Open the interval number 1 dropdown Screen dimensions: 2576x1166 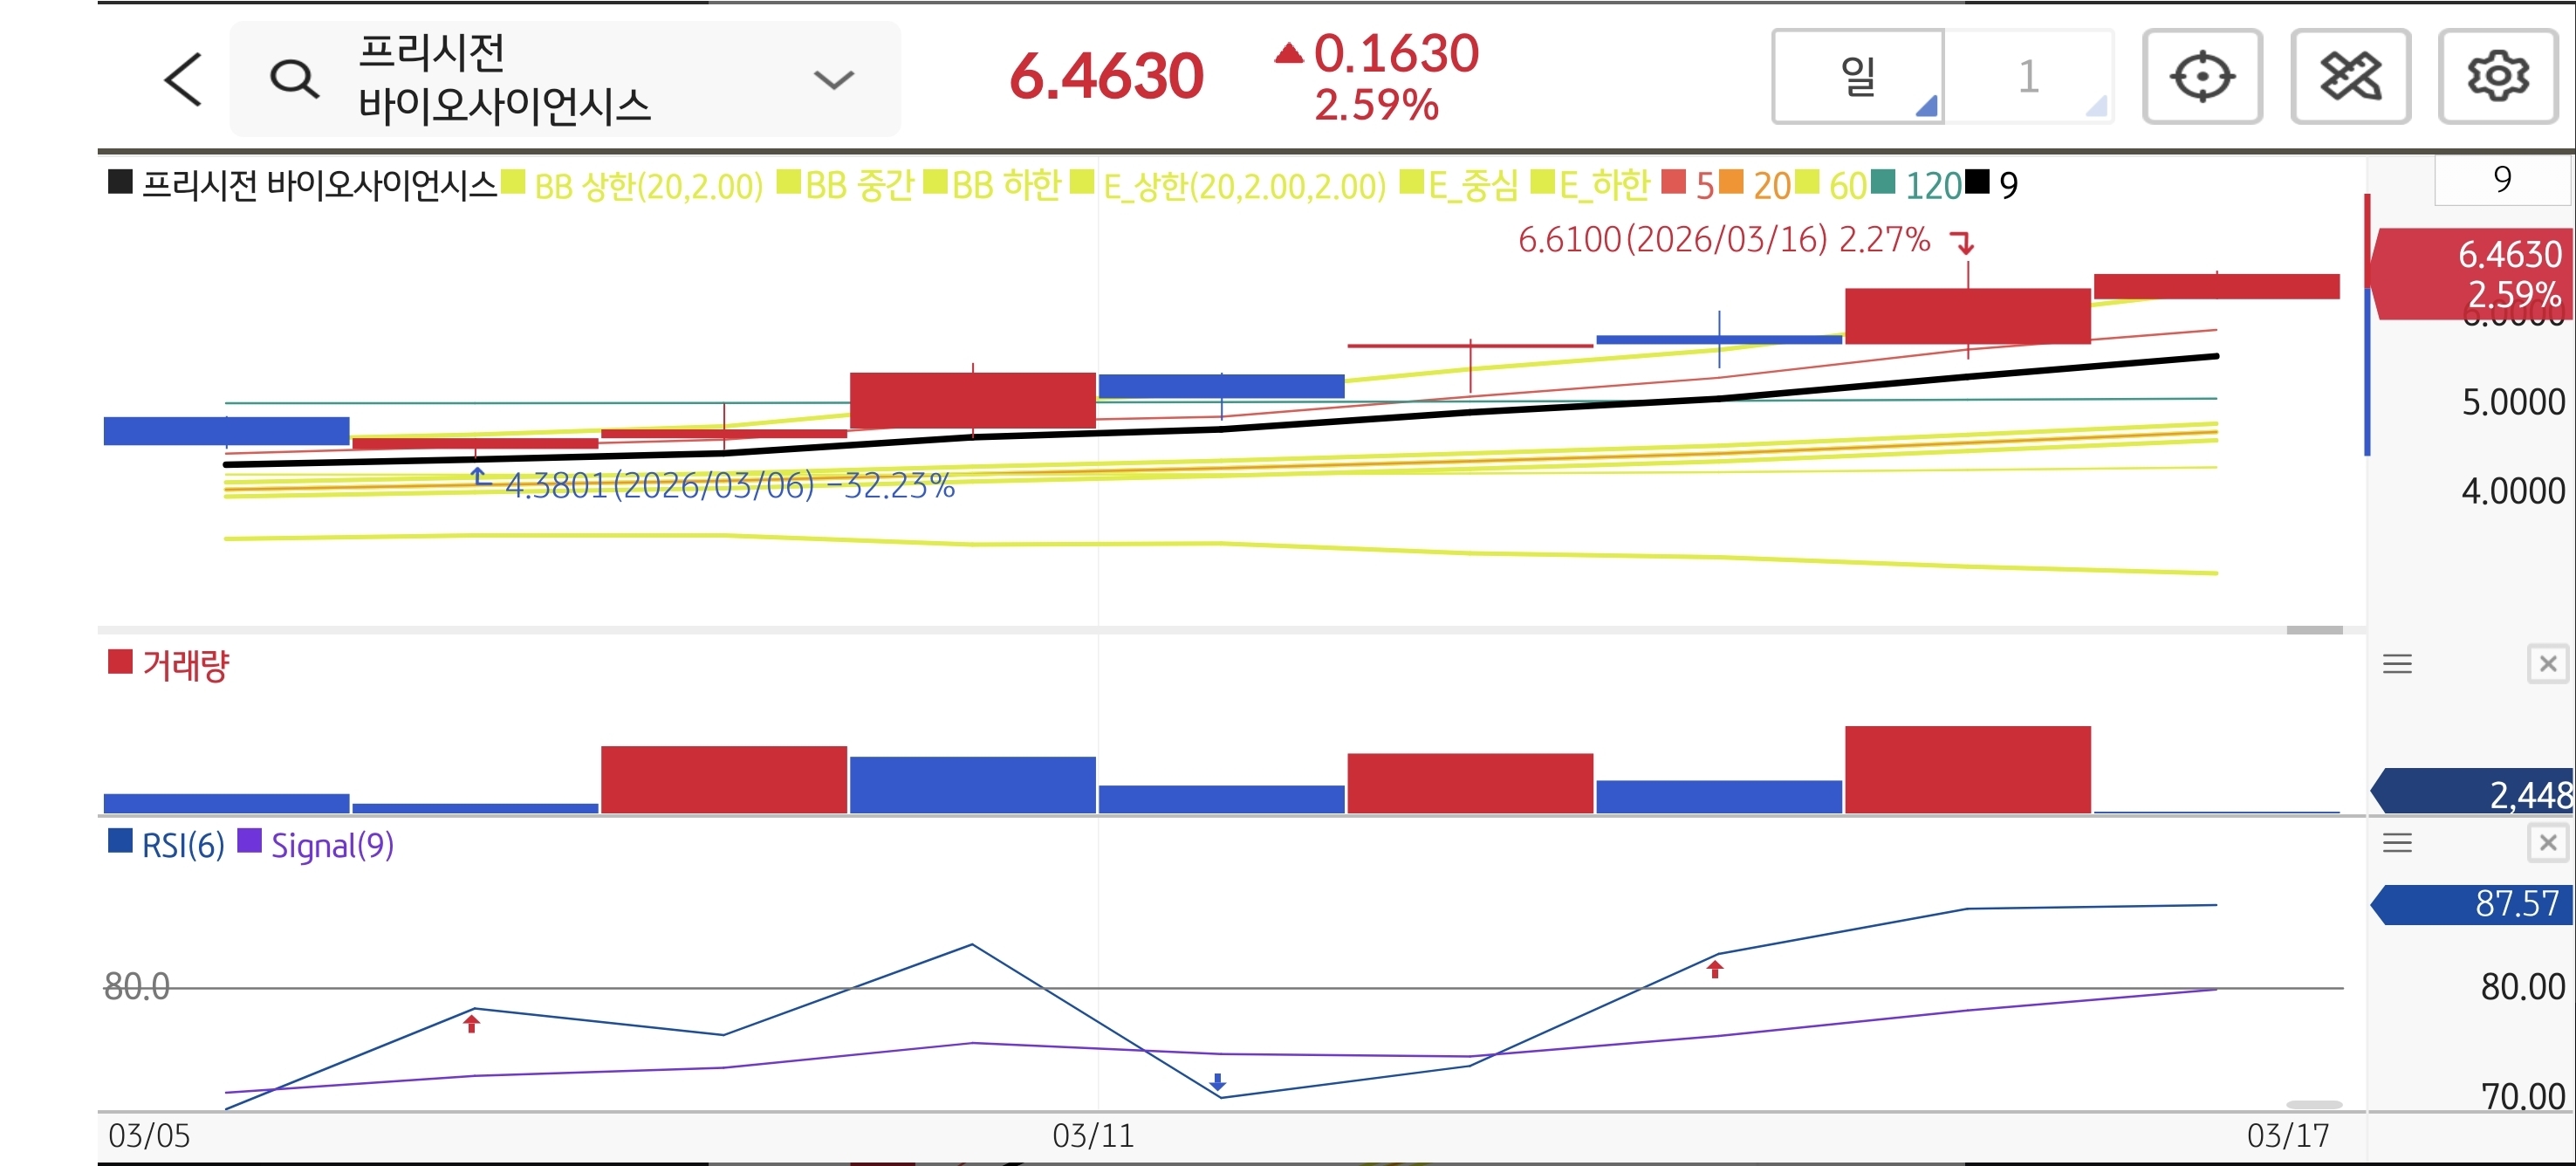(x=2029, y=77)
